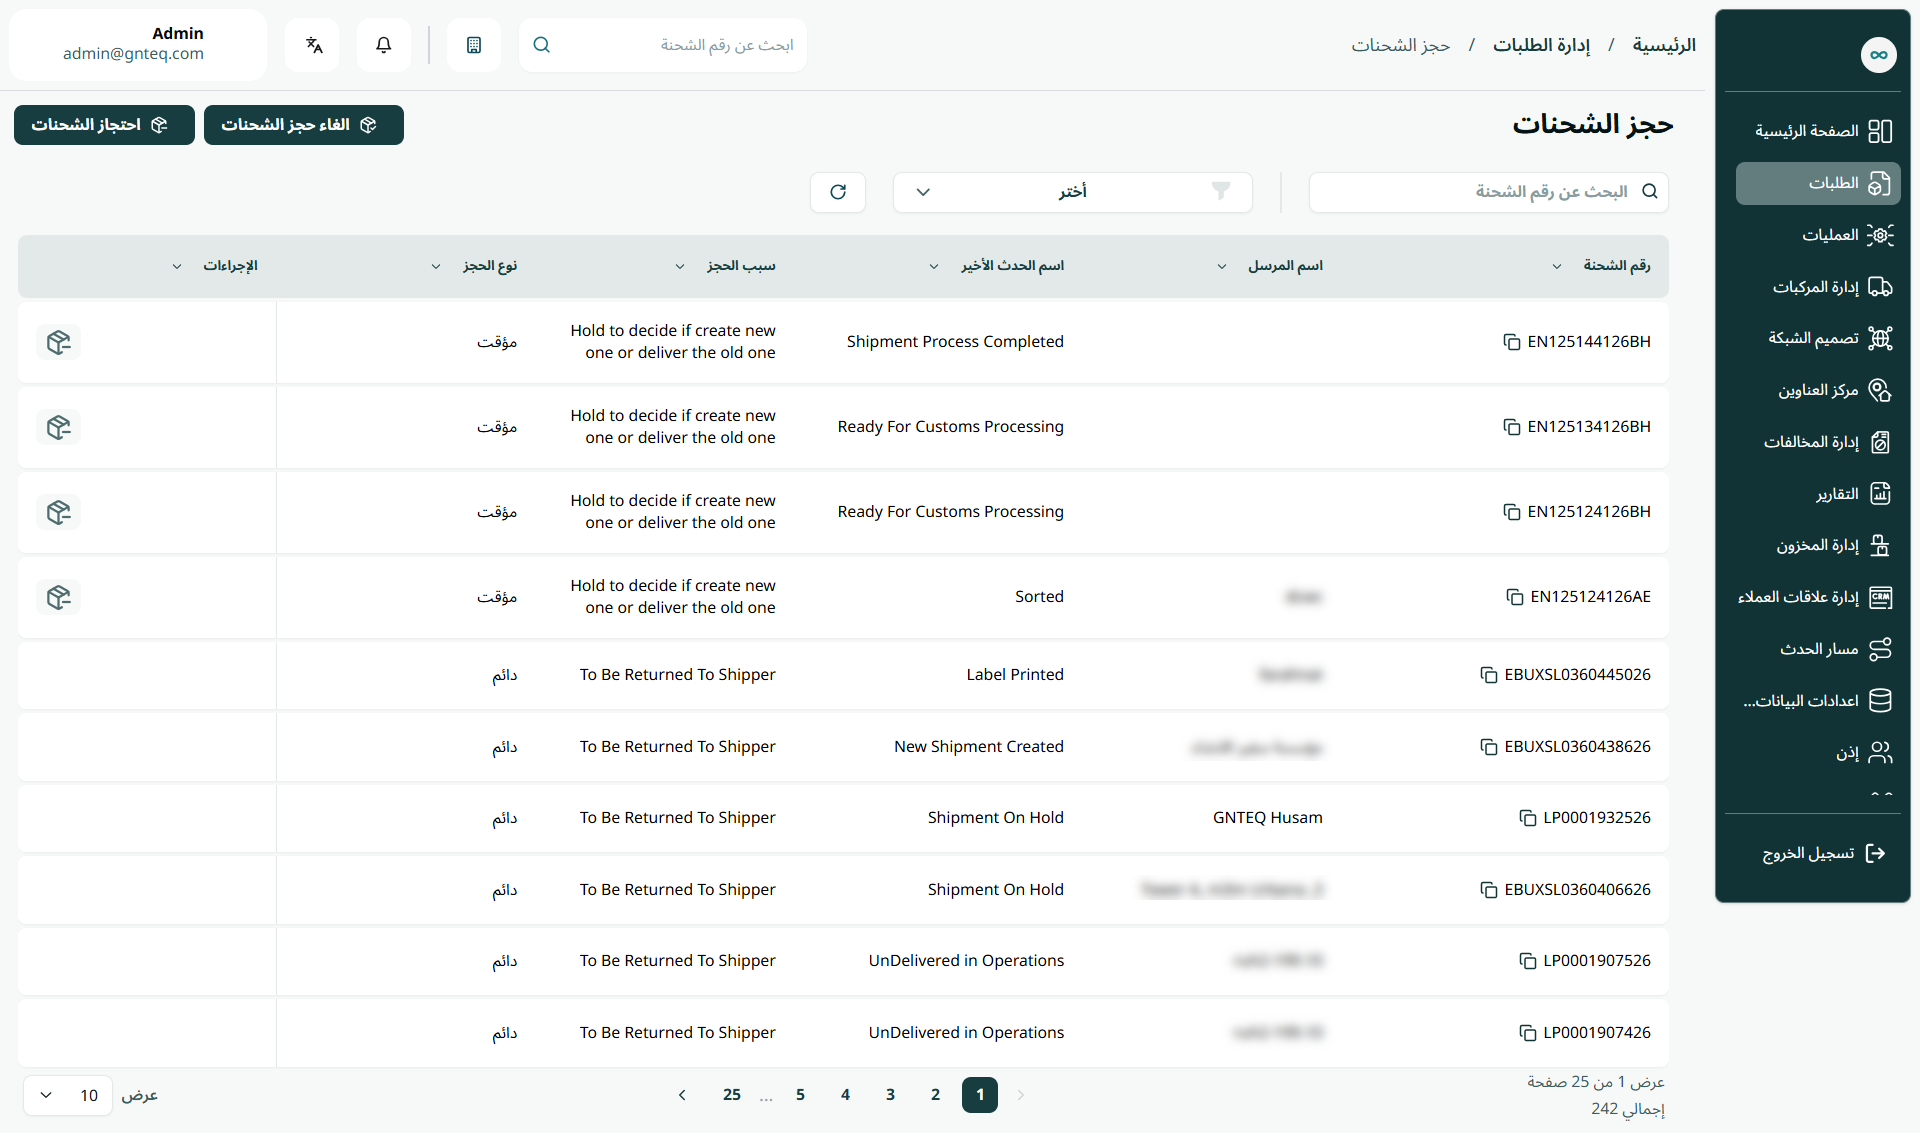The image size is (1920, 1133).
Task: Copy shipment number EN125144126BH
Action: 1512,342
